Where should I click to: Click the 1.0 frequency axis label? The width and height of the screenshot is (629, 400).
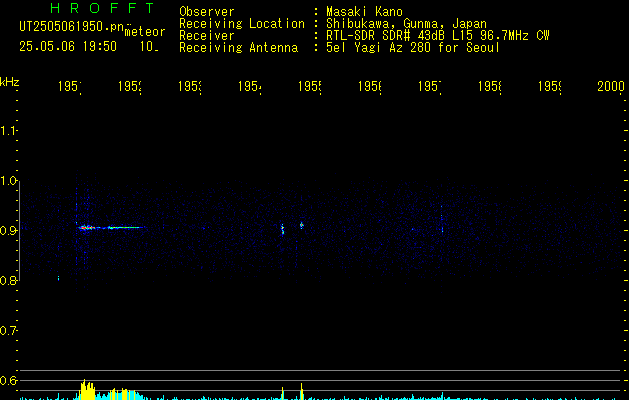point(8,181)
